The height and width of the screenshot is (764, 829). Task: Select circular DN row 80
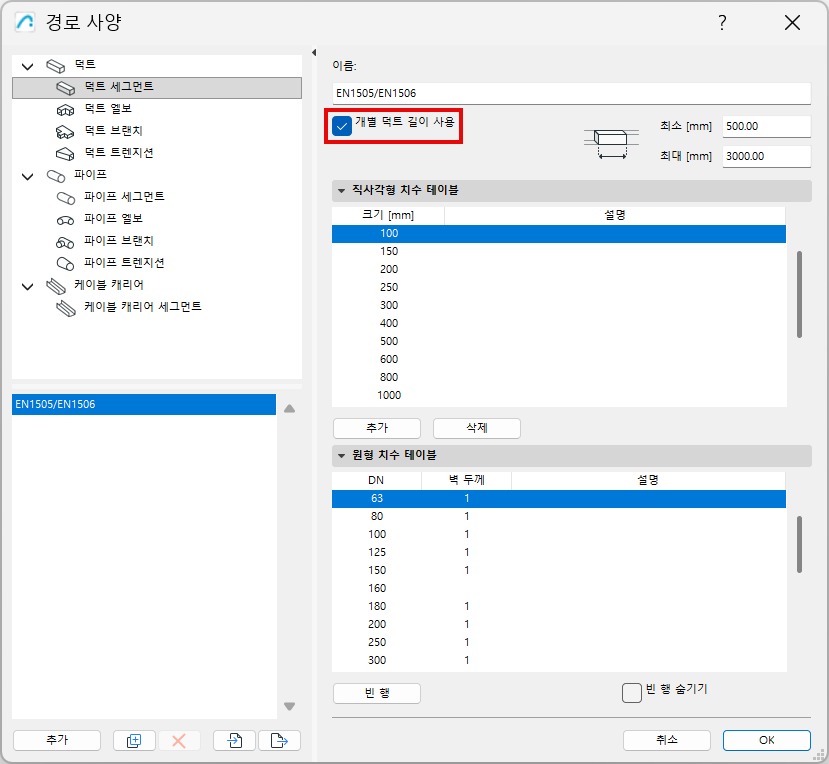(x=559, y=517)
